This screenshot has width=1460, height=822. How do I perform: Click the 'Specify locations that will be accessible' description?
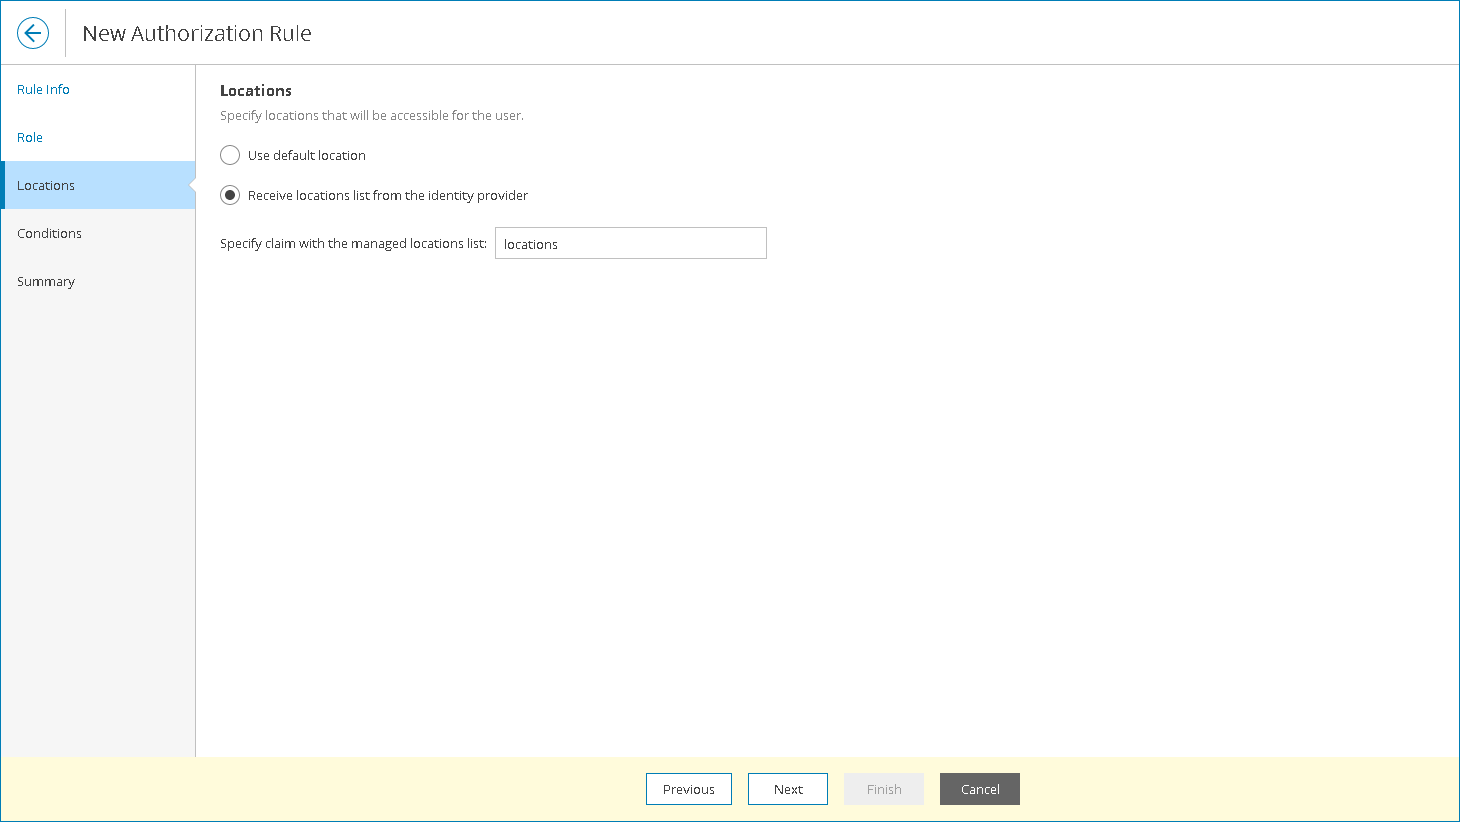372,115
